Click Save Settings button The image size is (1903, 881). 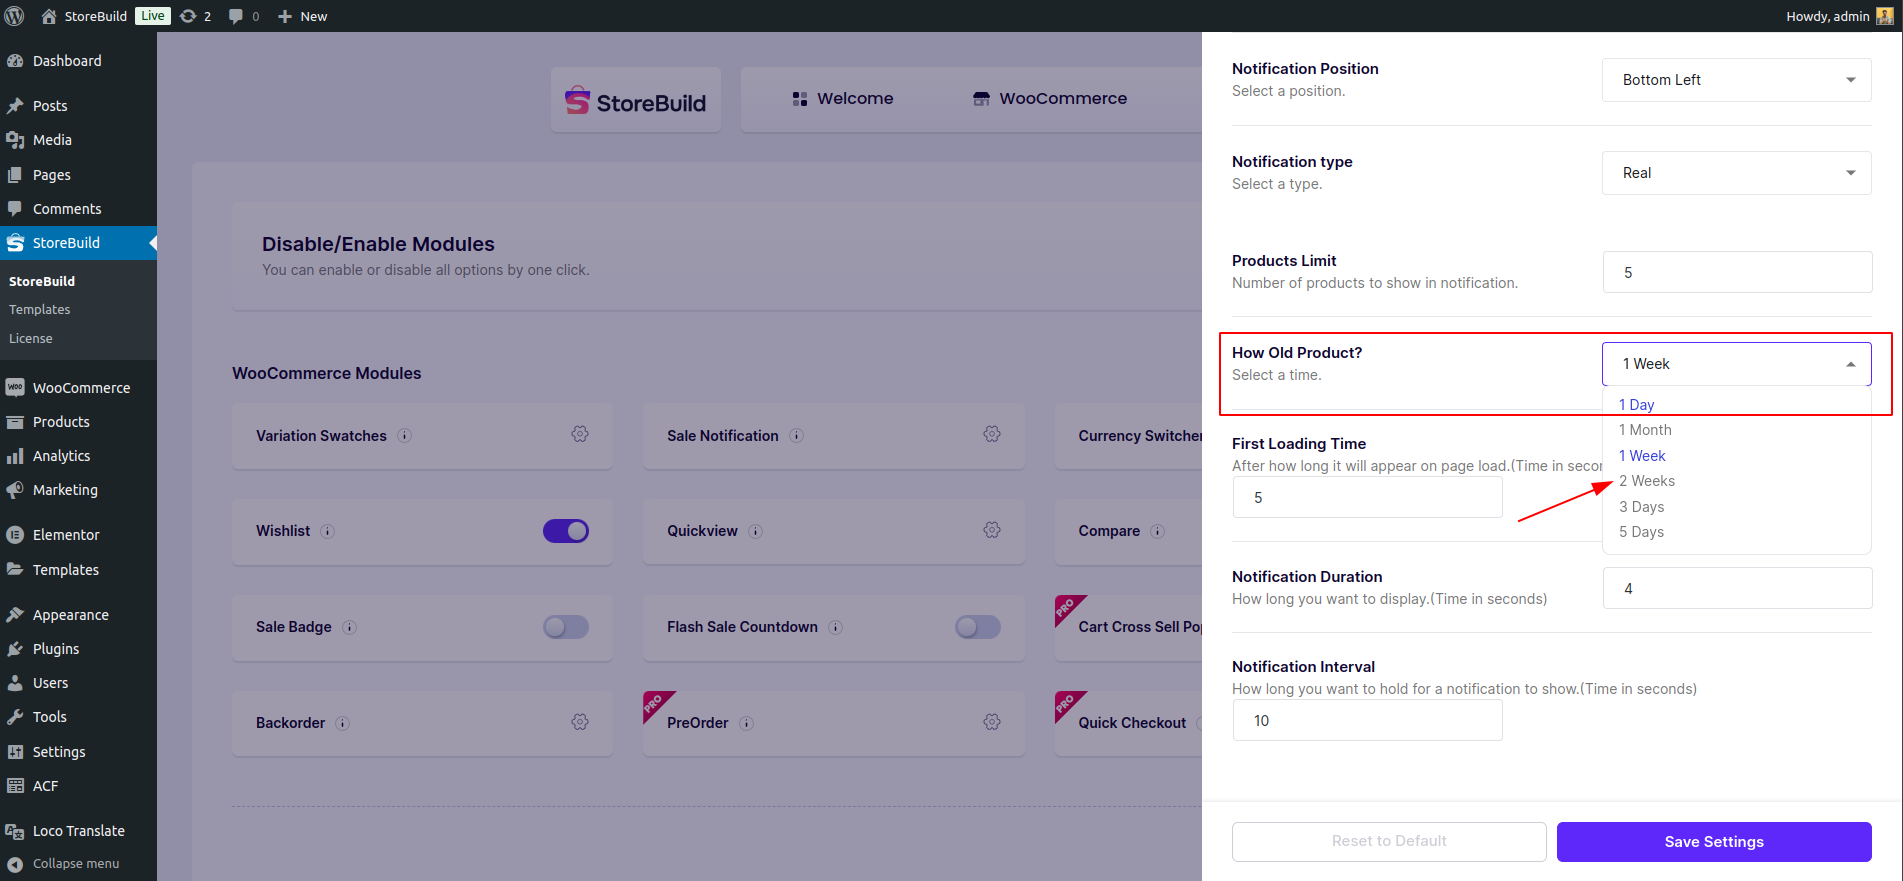pos(1714,842)
